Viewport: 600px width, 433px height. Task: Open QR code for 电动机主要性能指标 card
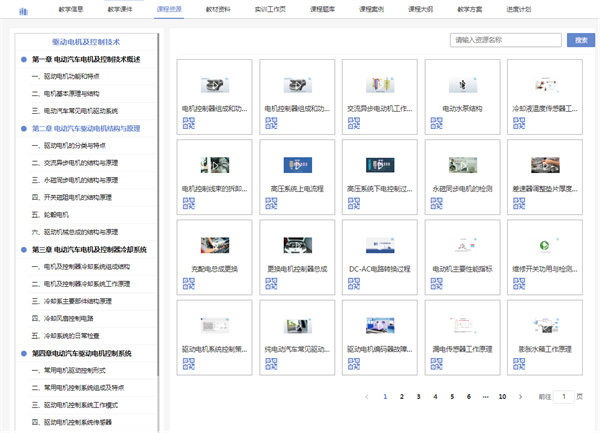pyautogui.click(x=436, y=283)
